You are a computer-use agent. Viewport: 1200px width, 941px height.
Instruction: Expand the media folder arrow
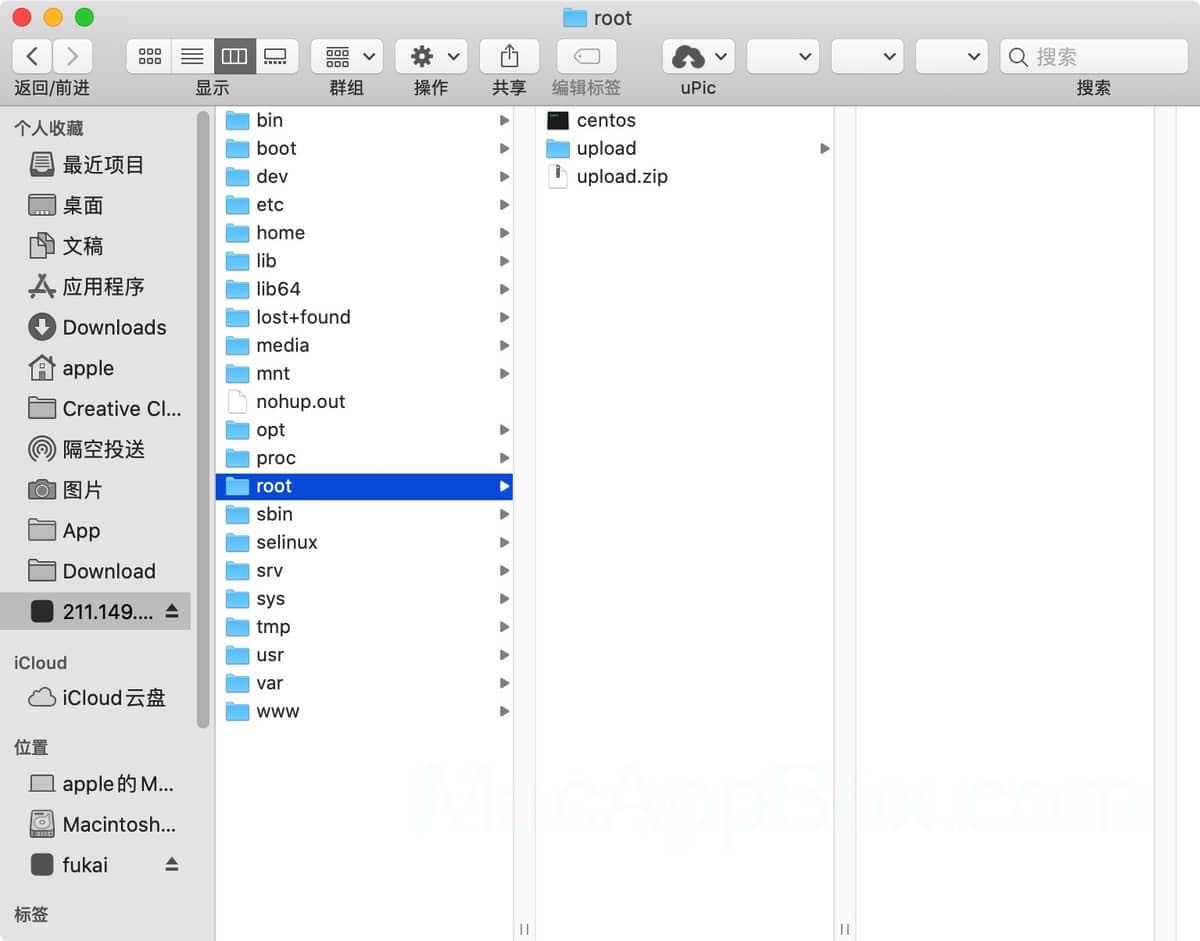(x=504, y=345)
